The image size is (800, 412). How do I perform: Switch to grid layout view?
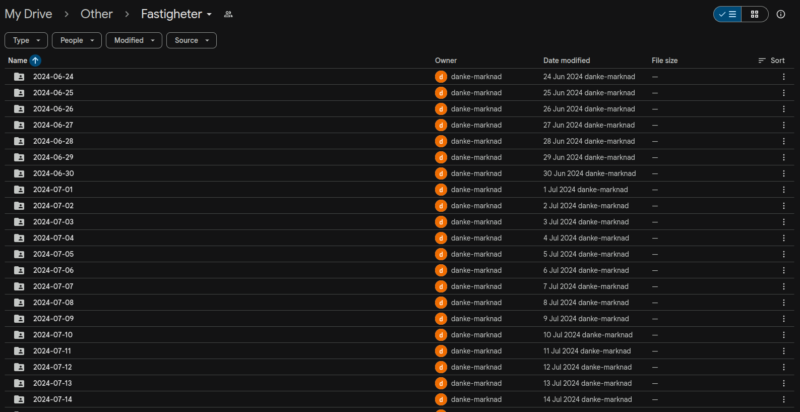pos(754,14)
